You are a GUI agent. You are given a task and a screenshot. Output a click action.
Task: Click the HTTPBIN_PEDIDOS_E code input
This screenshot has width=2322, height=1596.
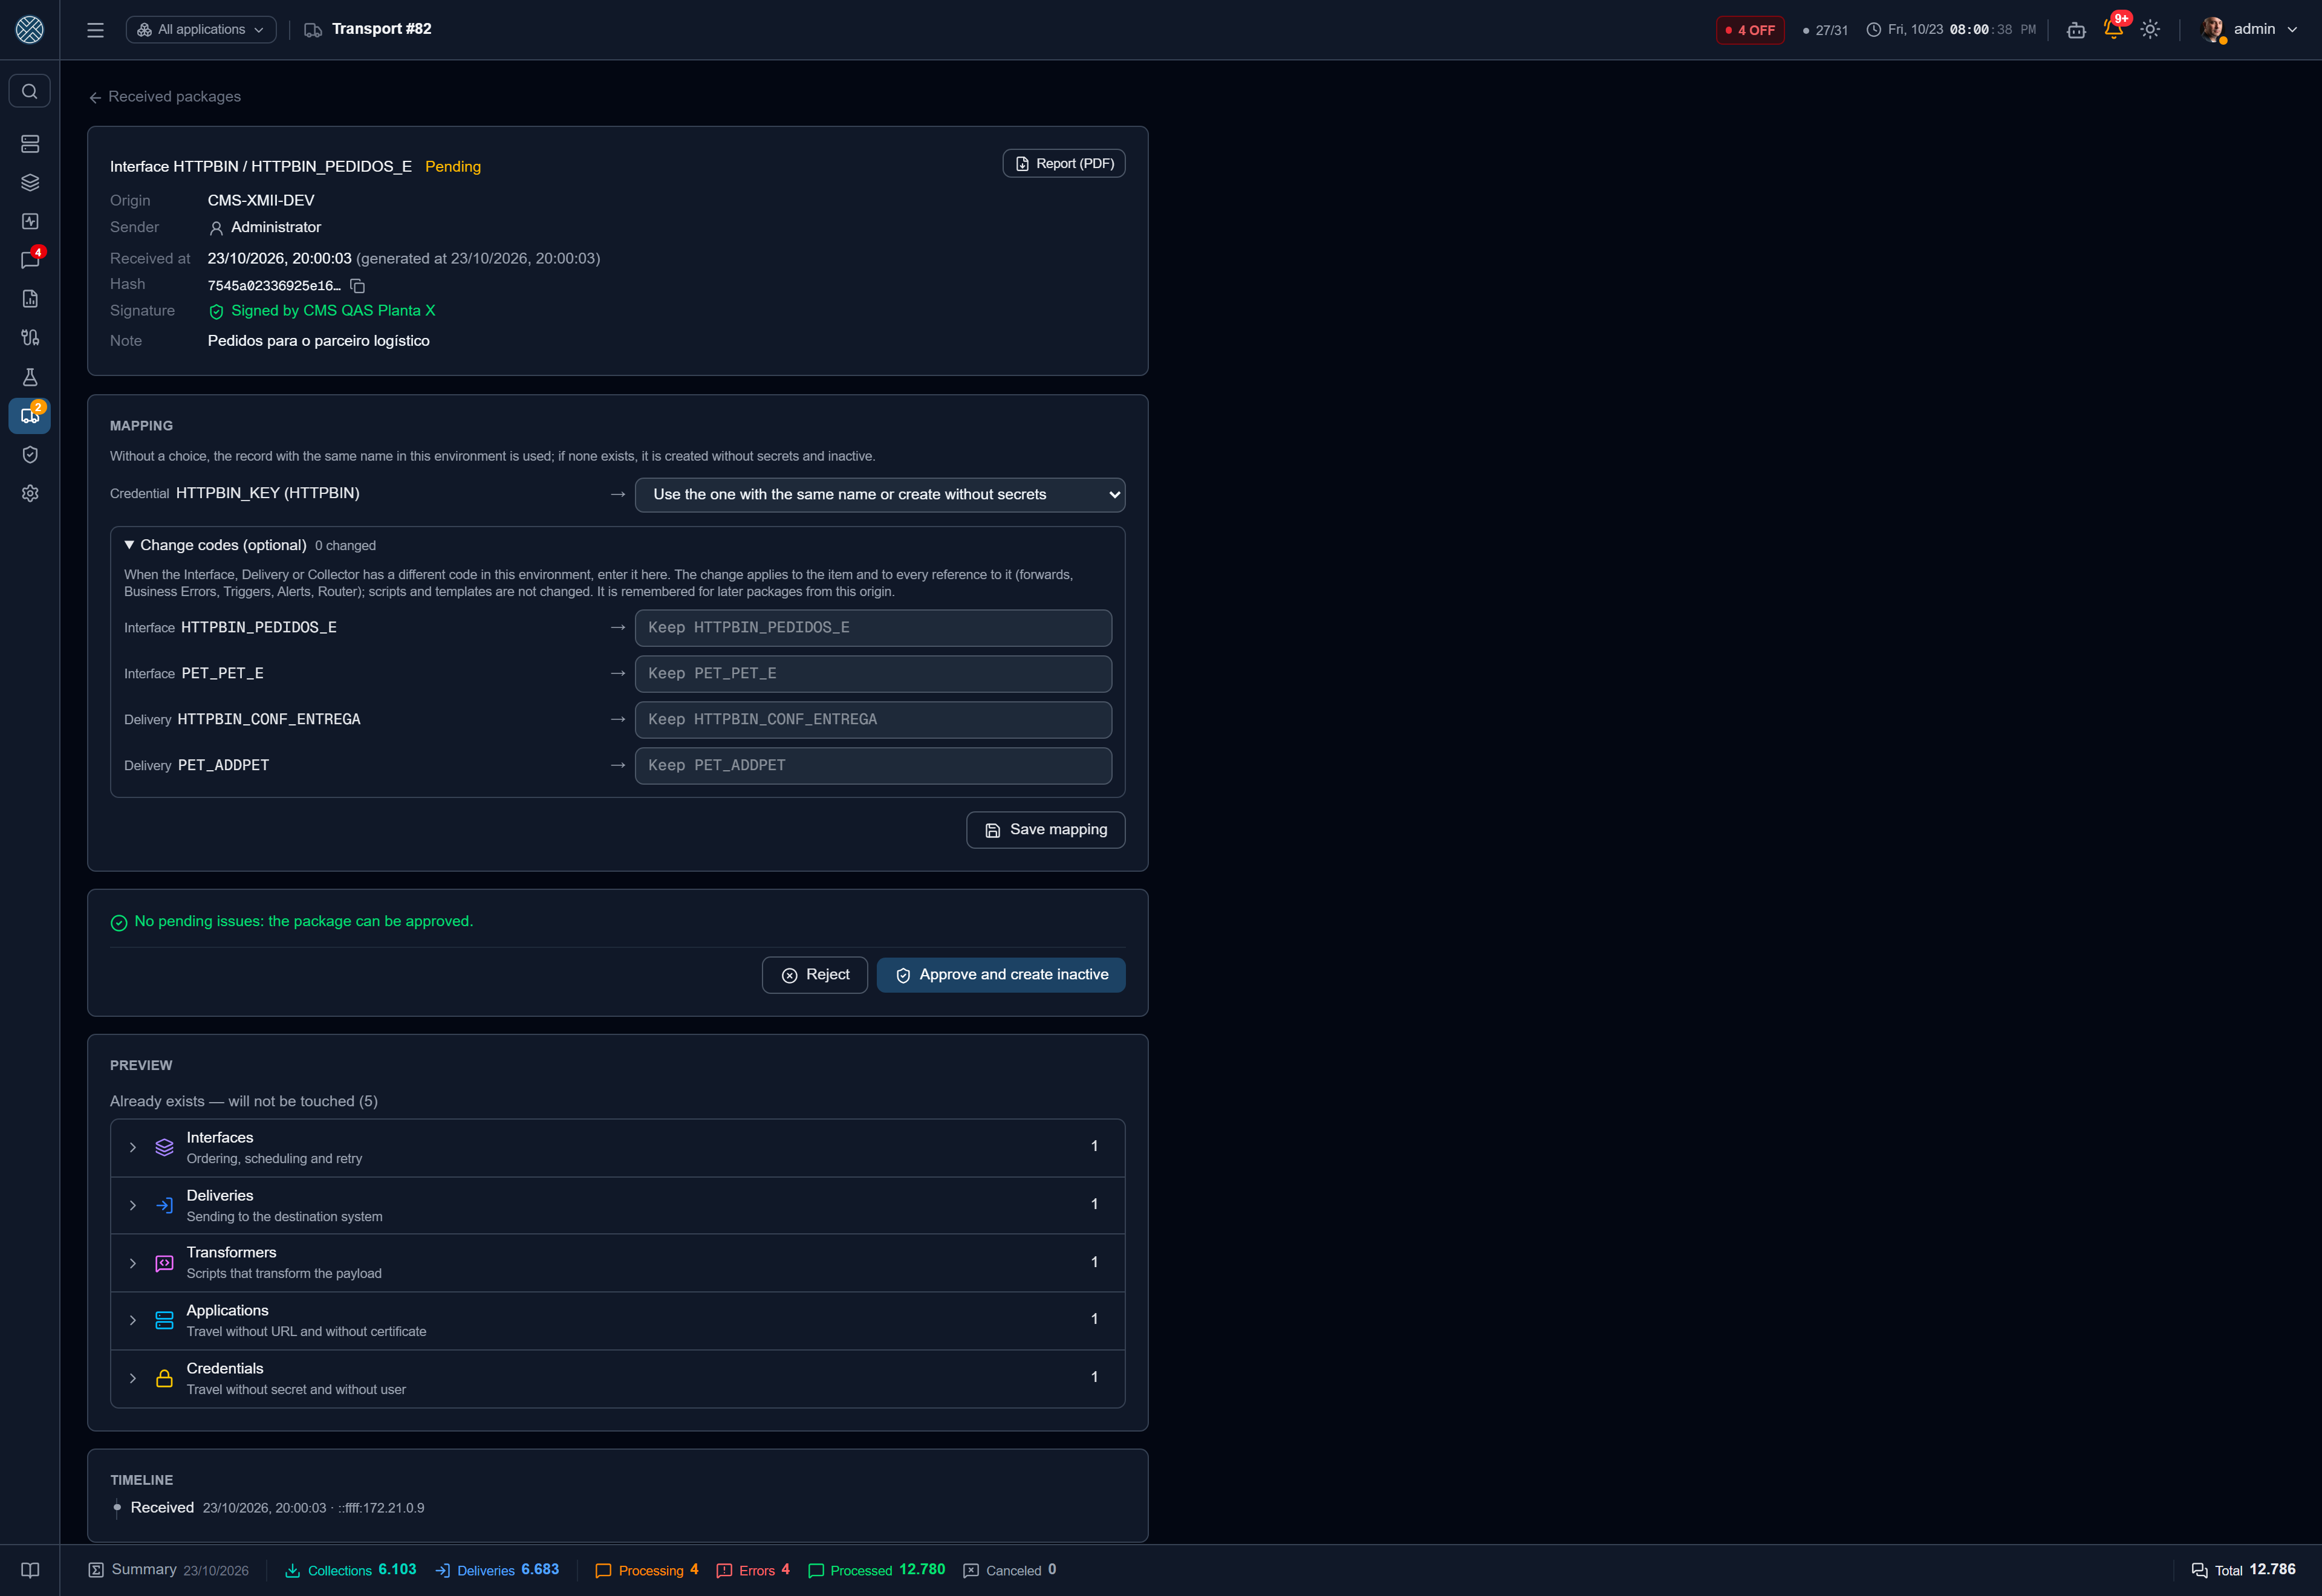[873, 628]
